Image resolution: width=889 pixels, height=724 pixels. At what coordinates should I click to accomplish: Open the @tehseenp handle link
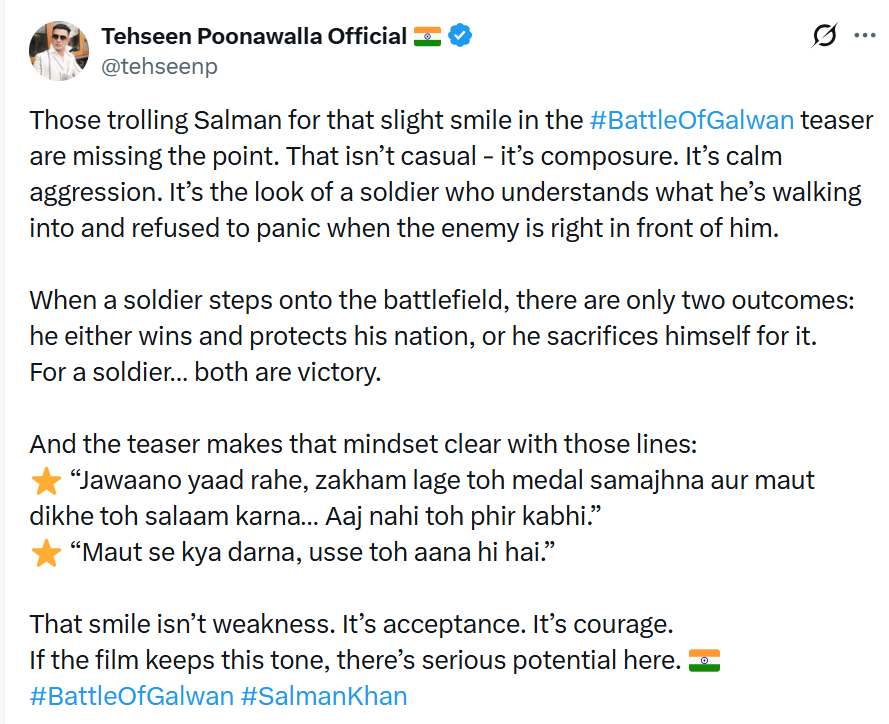point(159,67)
